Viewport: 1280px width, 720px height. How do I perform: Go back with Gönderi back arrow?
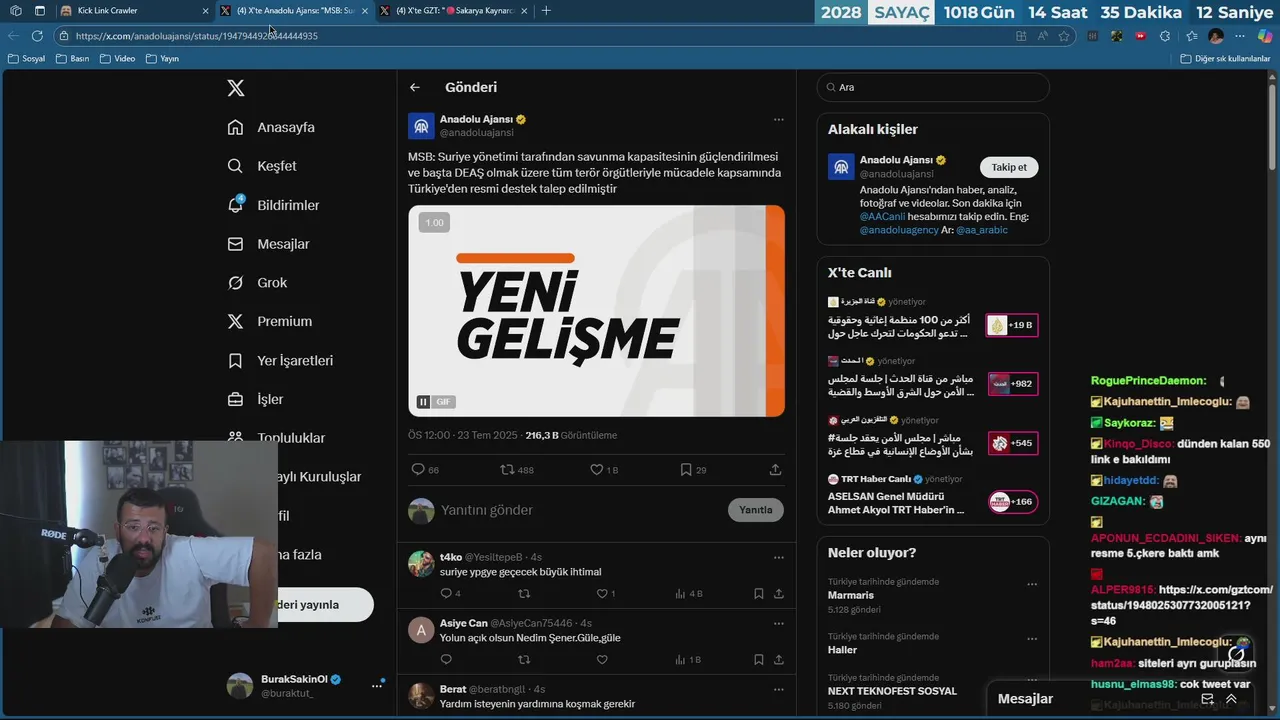(x=415, y=88)
